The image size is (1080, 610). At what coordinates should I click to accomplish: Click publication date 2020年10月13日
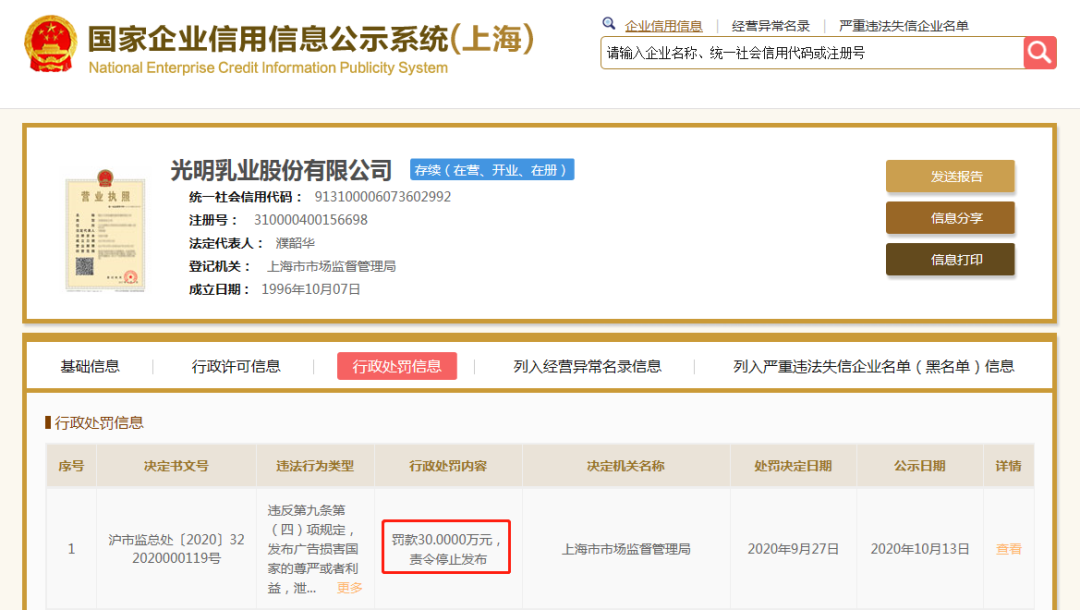[x=920, y=549]
